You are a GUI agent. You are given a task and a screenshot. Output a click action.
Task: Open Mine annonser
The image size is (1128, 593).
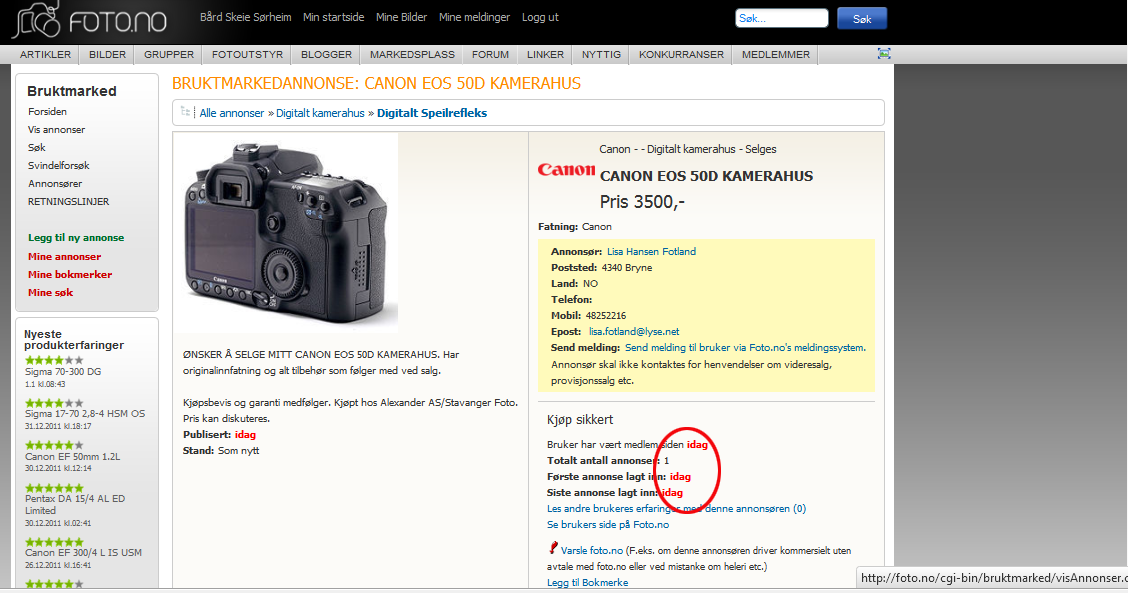pos(64,256)
